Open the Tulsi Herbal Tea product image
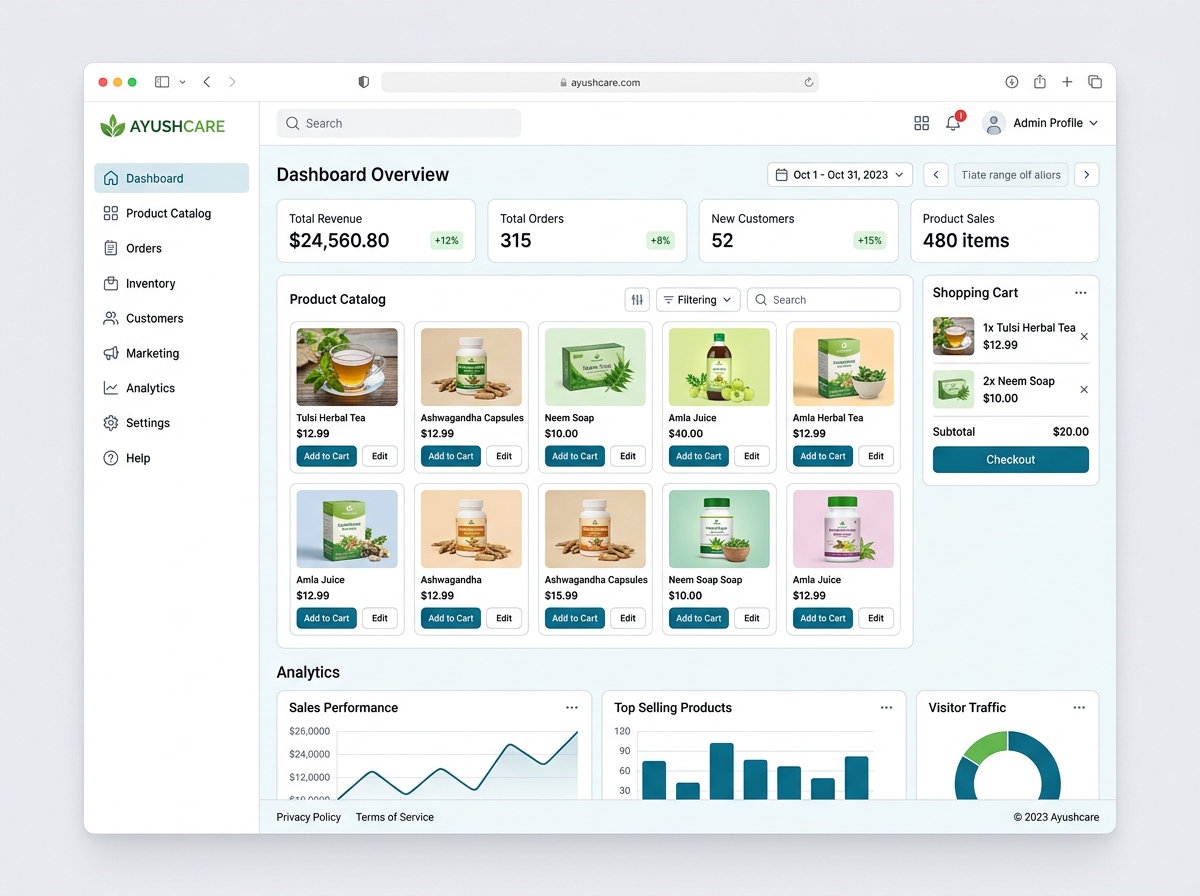1200x896 pixels. pyautogui.click(x=347, y=367)
